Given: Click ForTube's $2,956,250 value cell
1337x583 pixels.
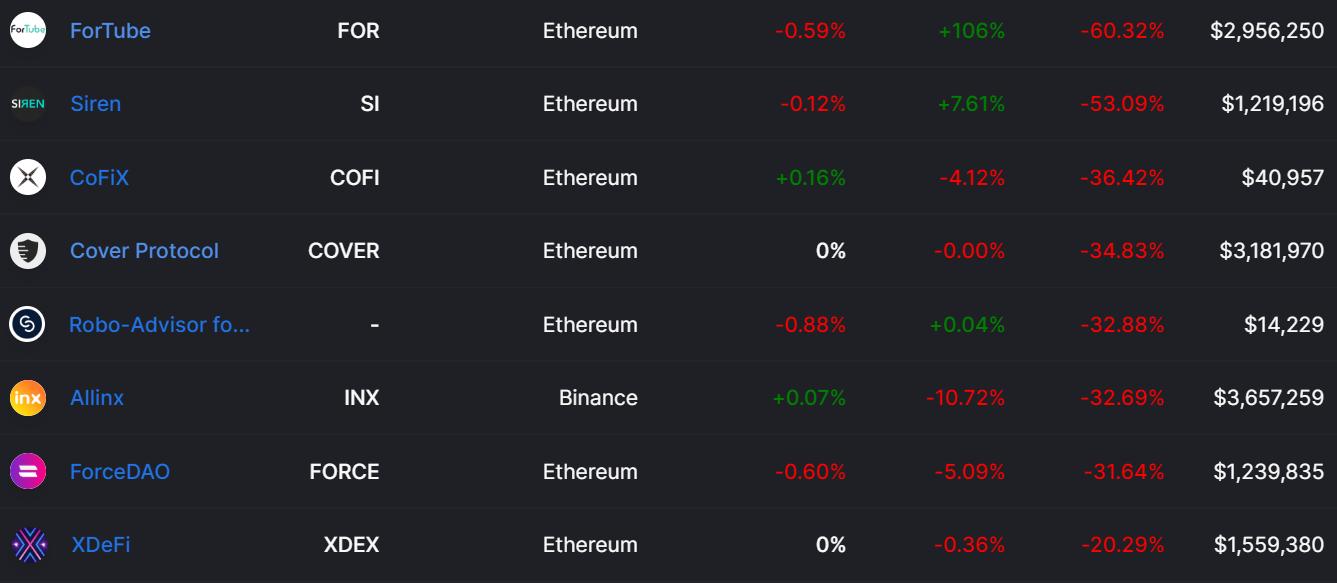Looking at the screenshot, I should 1266,31.
